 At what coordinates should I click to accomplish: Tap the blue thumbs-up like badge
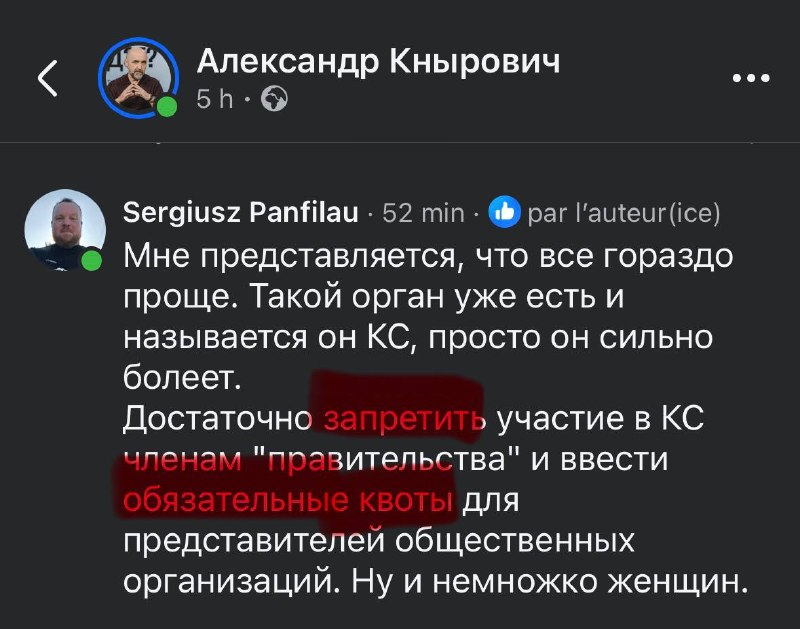[504, 212]
